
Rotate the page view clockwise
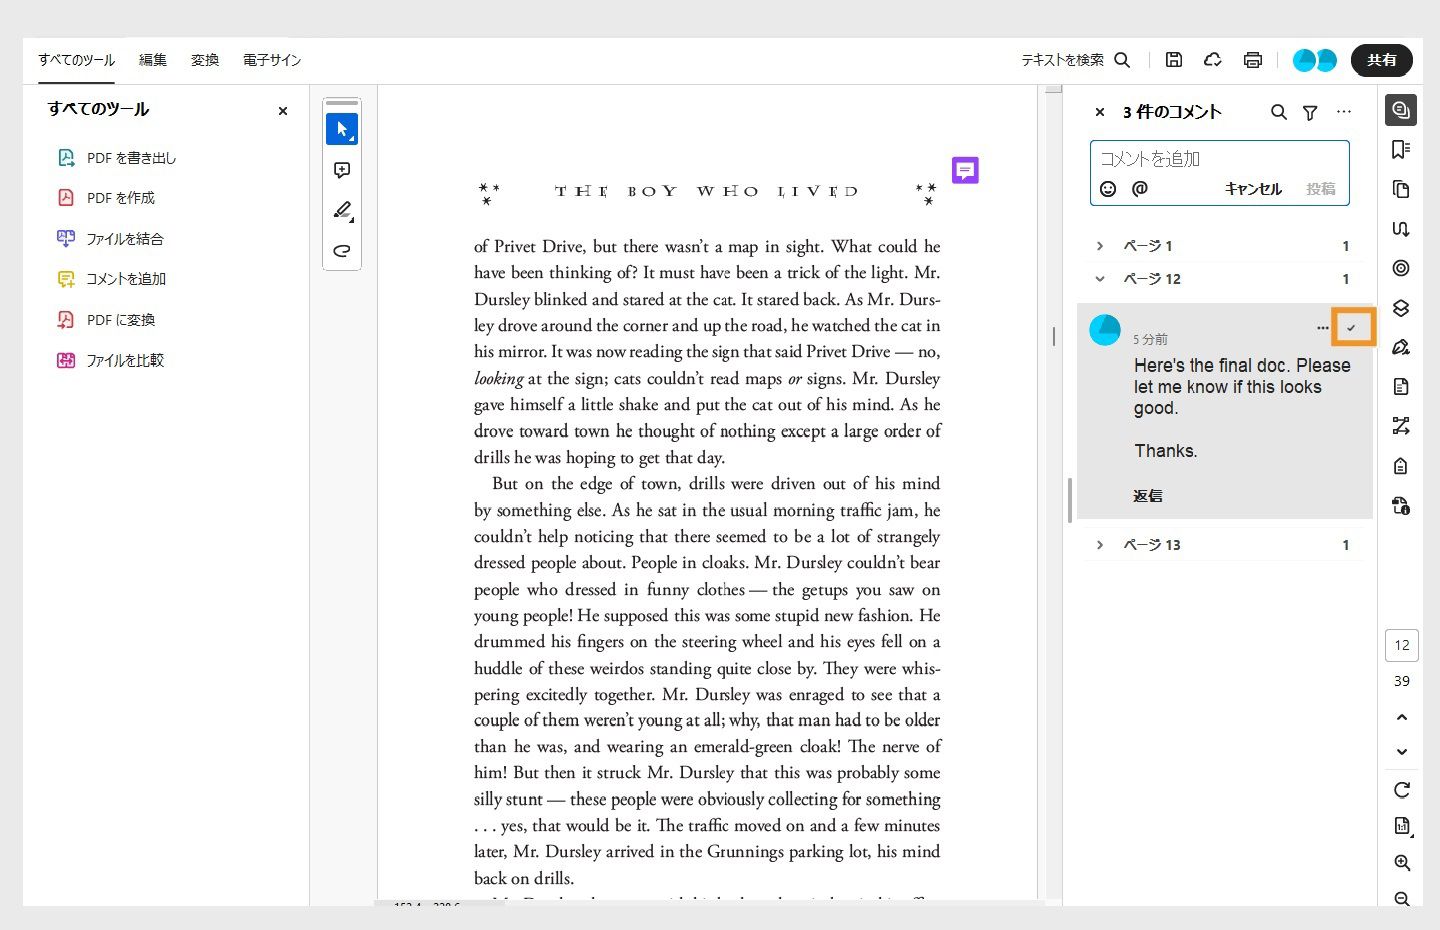click(x=1402, y=790)
